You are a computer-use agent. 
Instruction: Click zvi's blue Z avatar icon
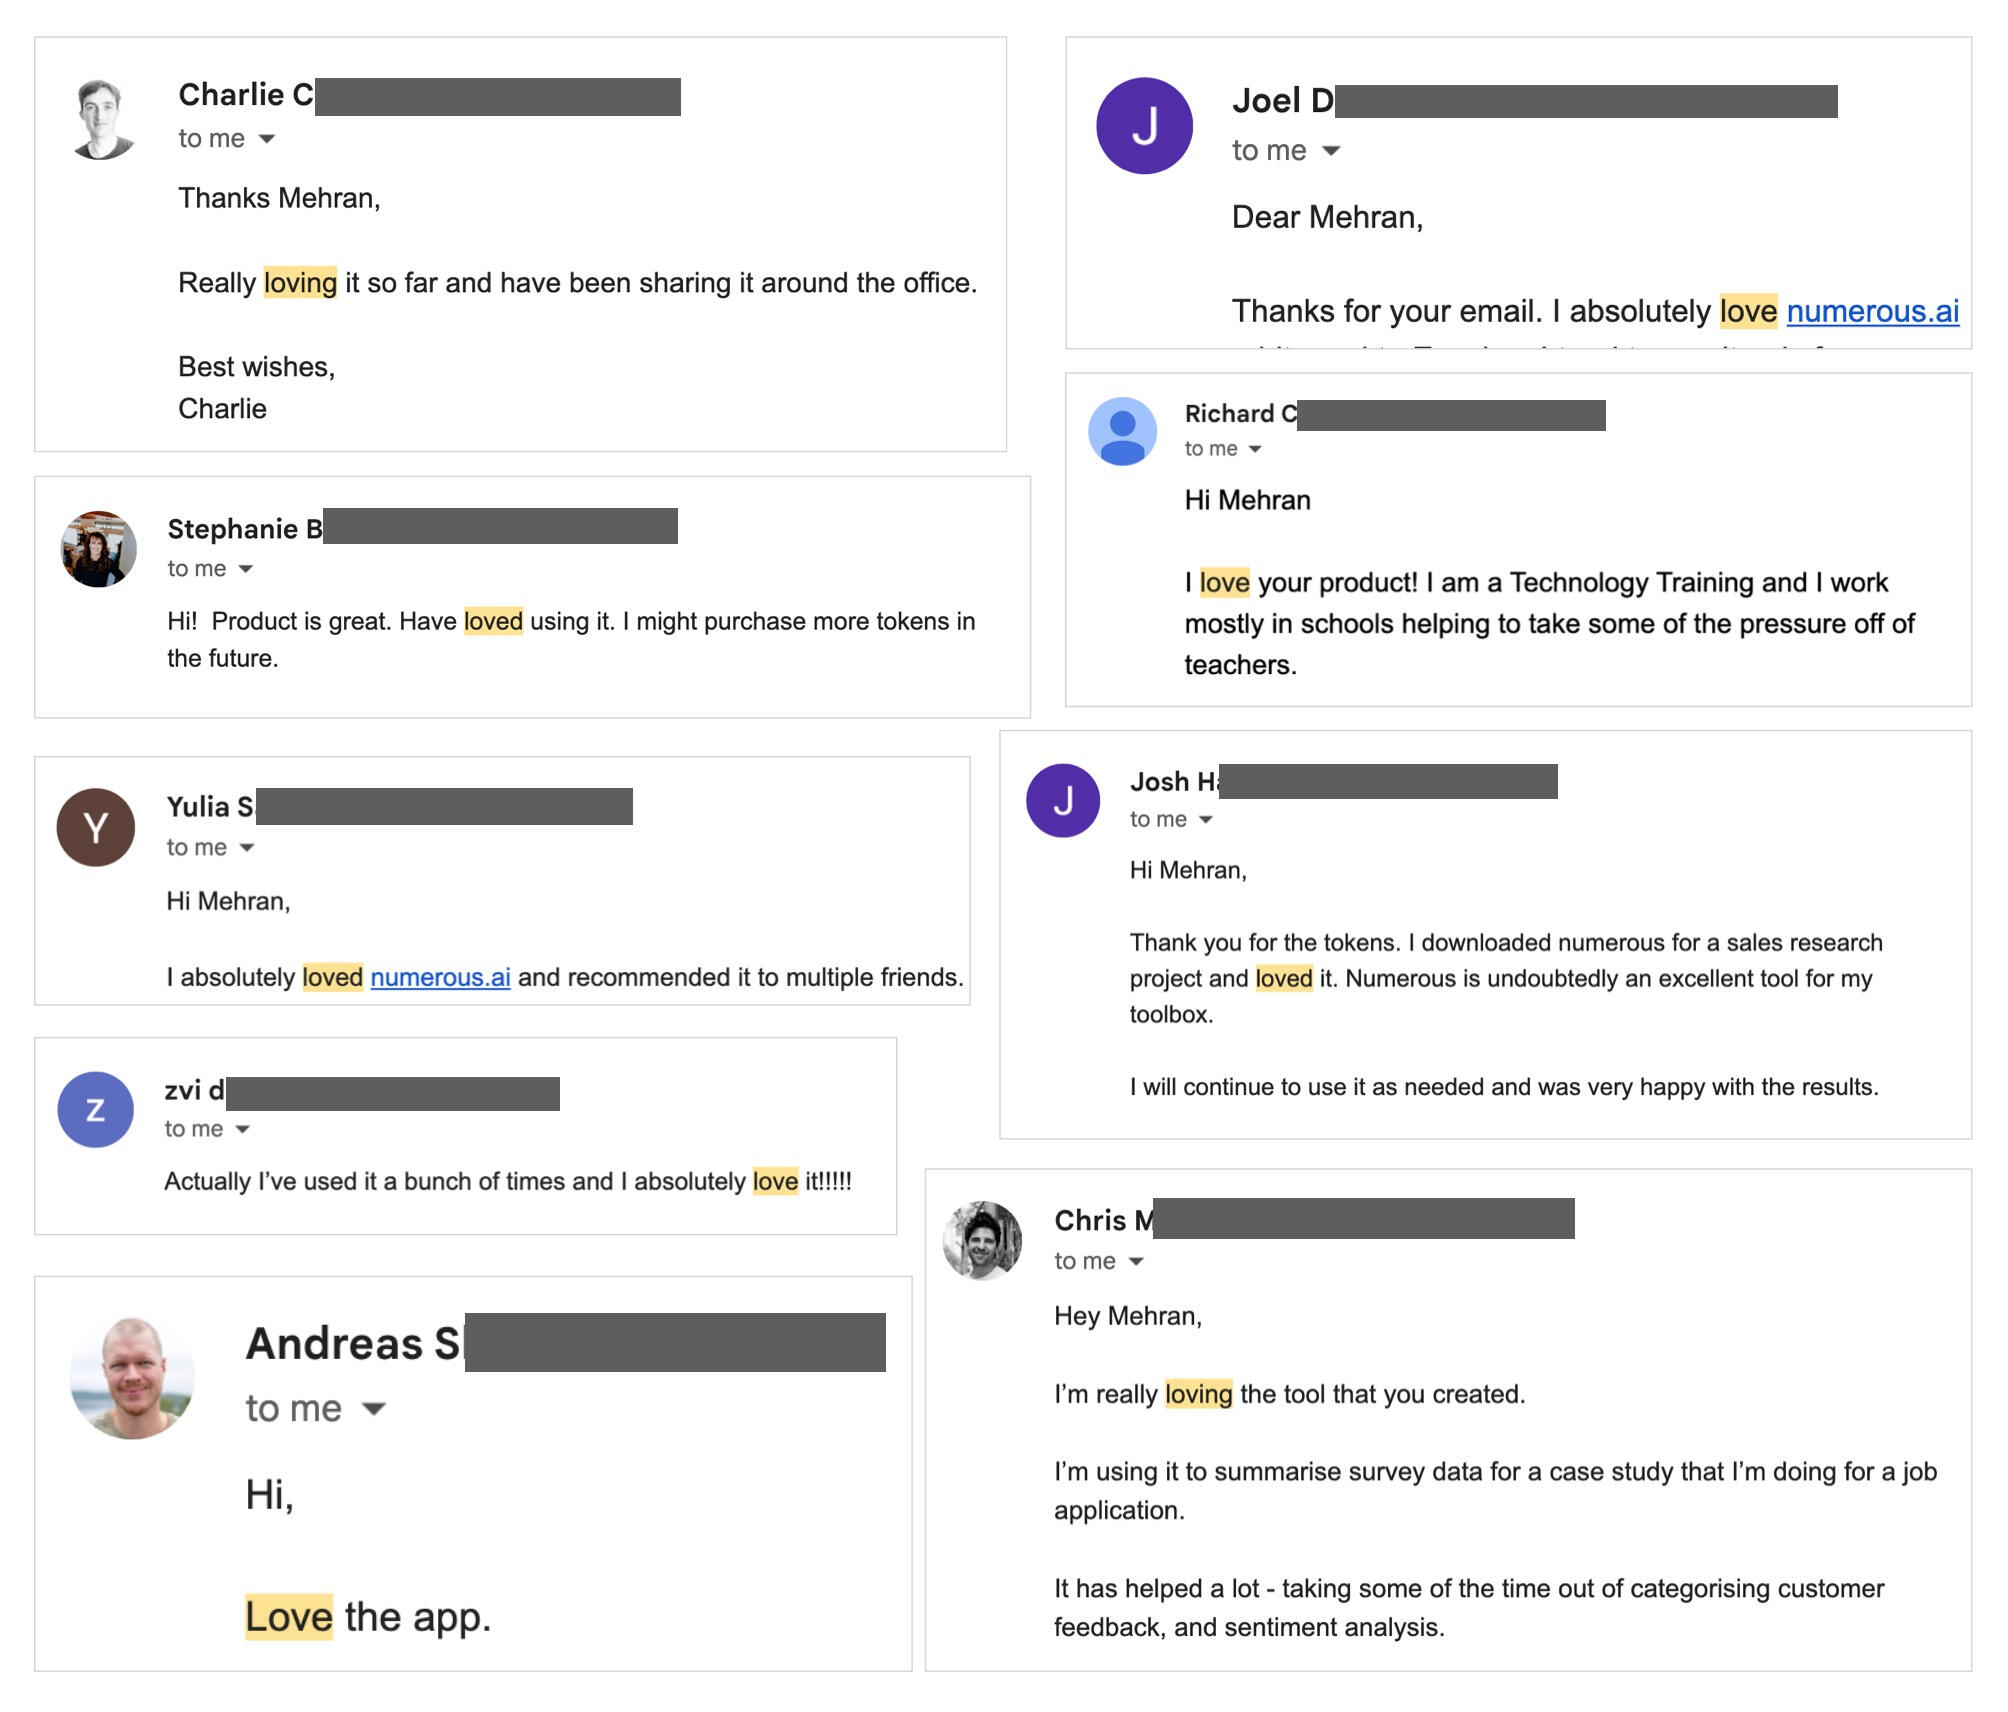[x=96, y=1108]
